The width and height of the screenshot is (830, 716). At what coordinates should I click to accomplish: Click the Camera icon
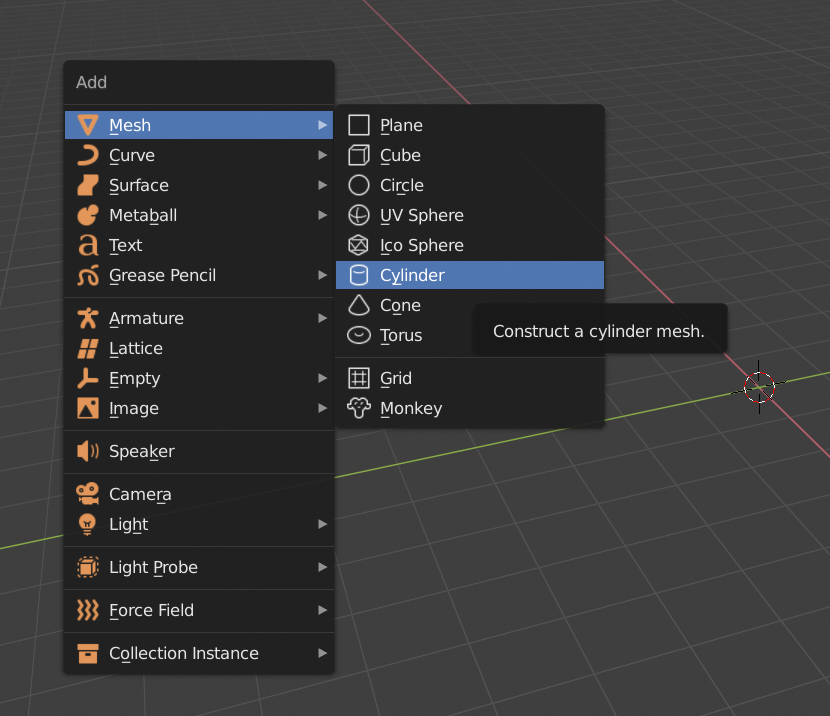point(88,494)
